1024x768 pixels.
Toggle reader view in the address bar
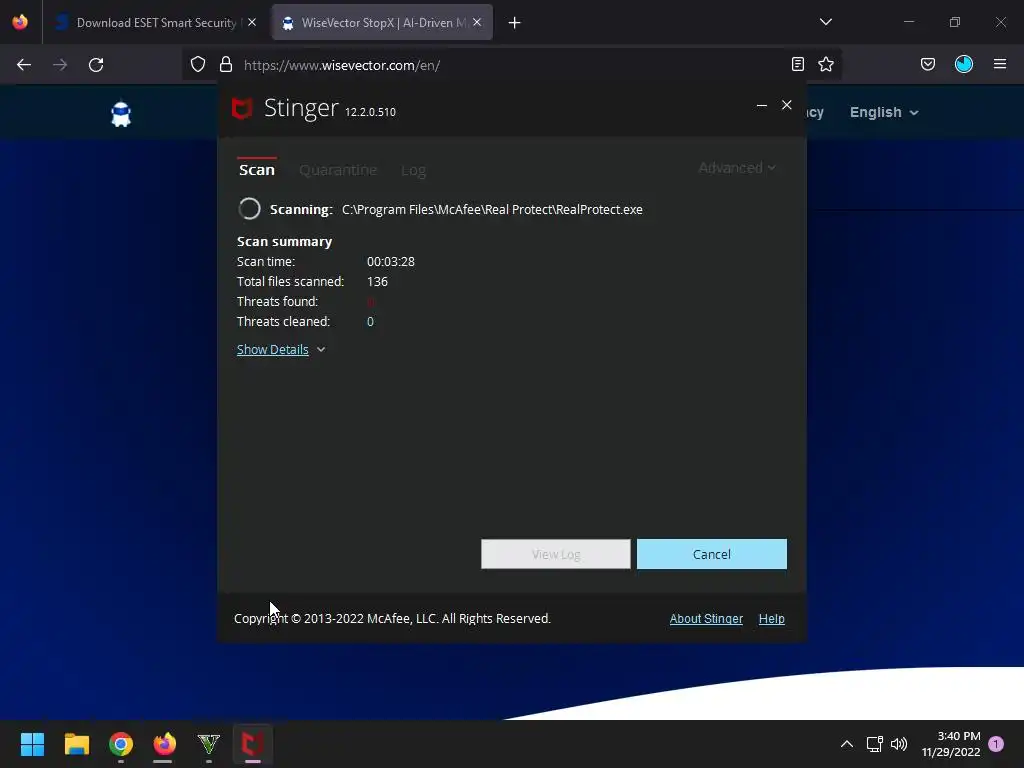(797, 64)
